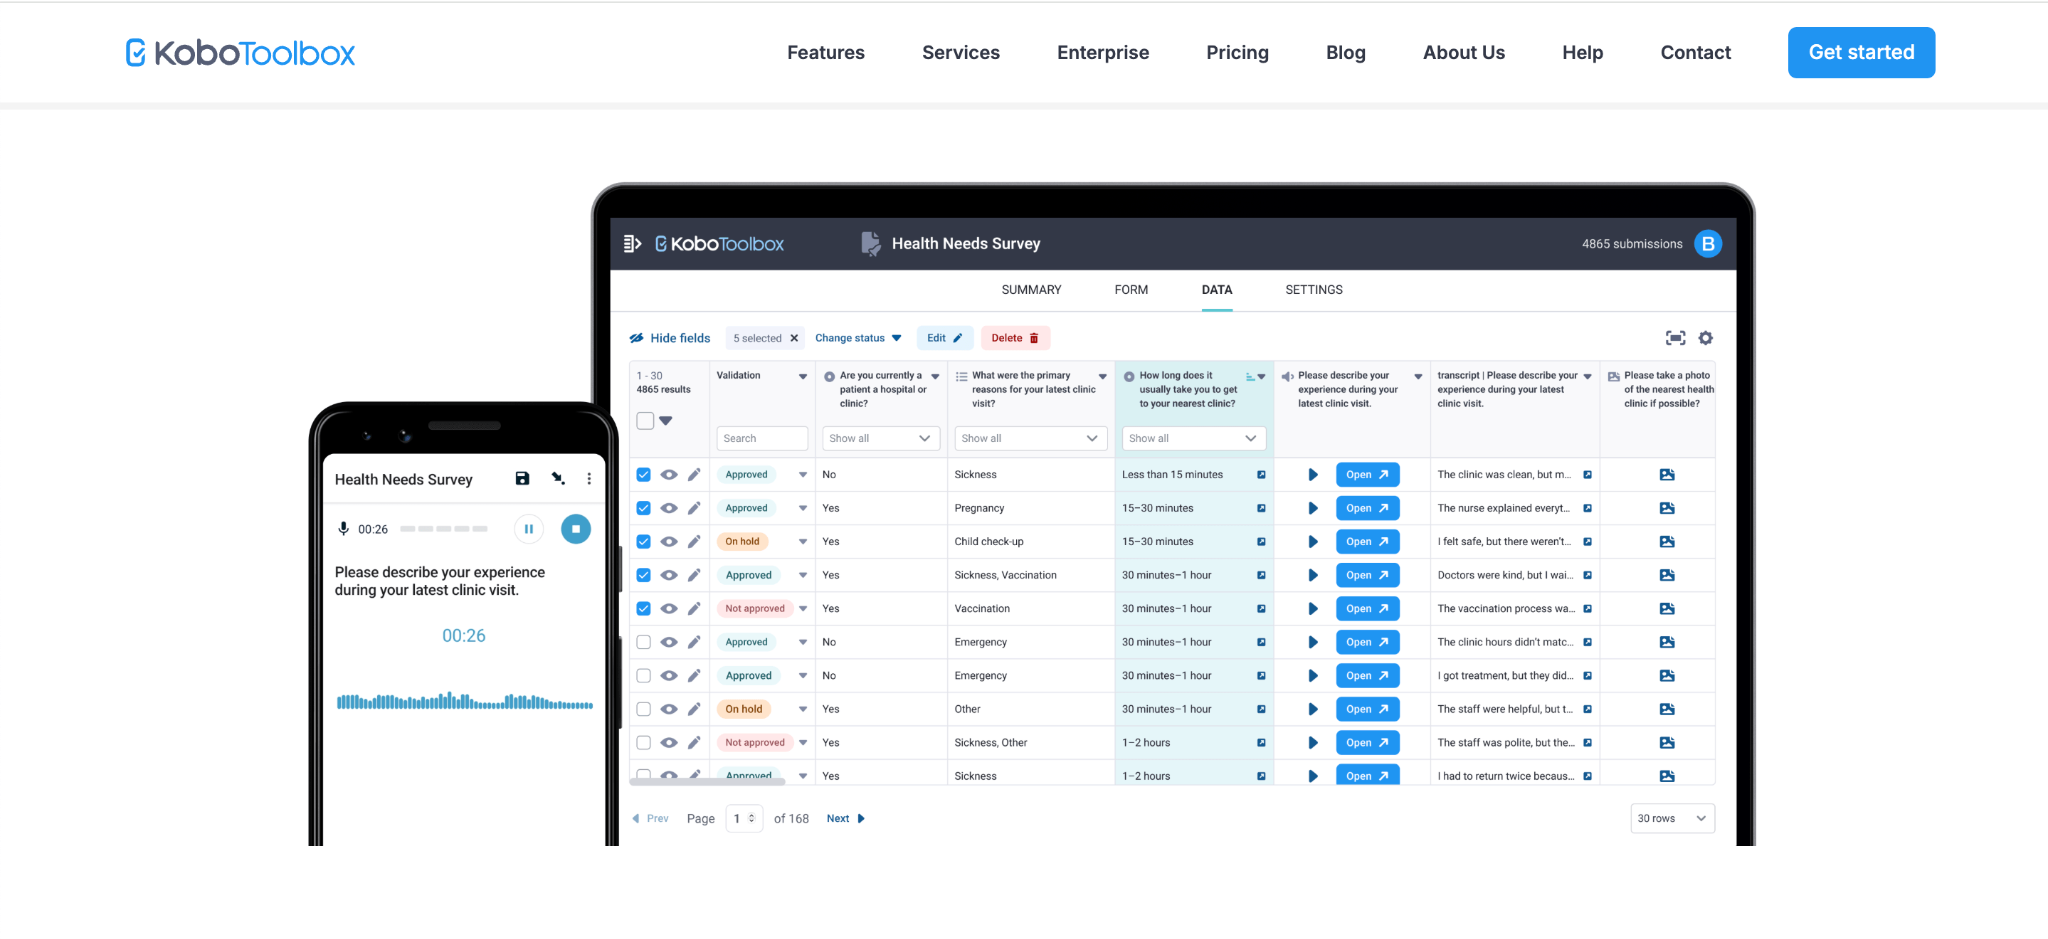This screenshot has width=2048, height=939.
Task: Check the row with reason Other
Action: (x=644, y=709)
